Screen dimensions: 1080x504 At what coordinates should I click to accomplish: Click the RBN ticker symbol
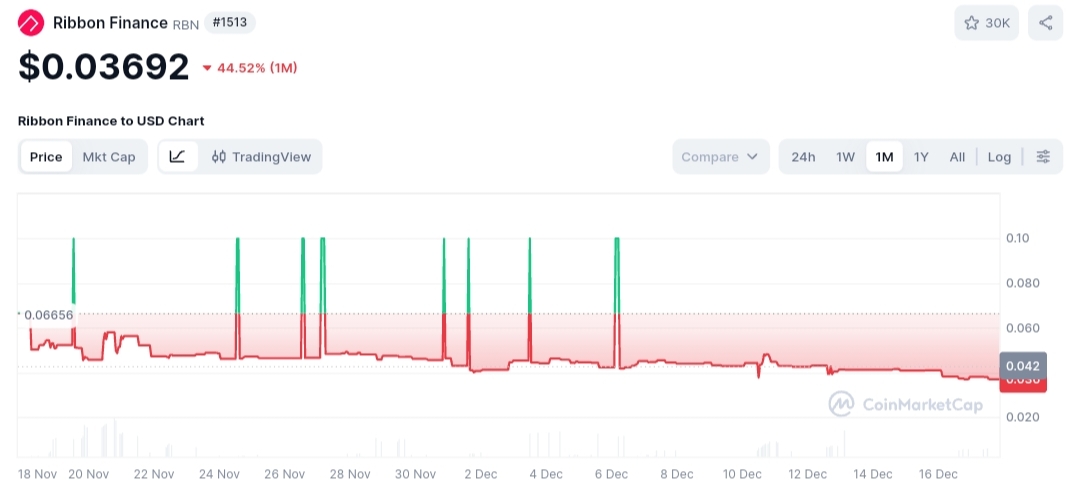185,25
